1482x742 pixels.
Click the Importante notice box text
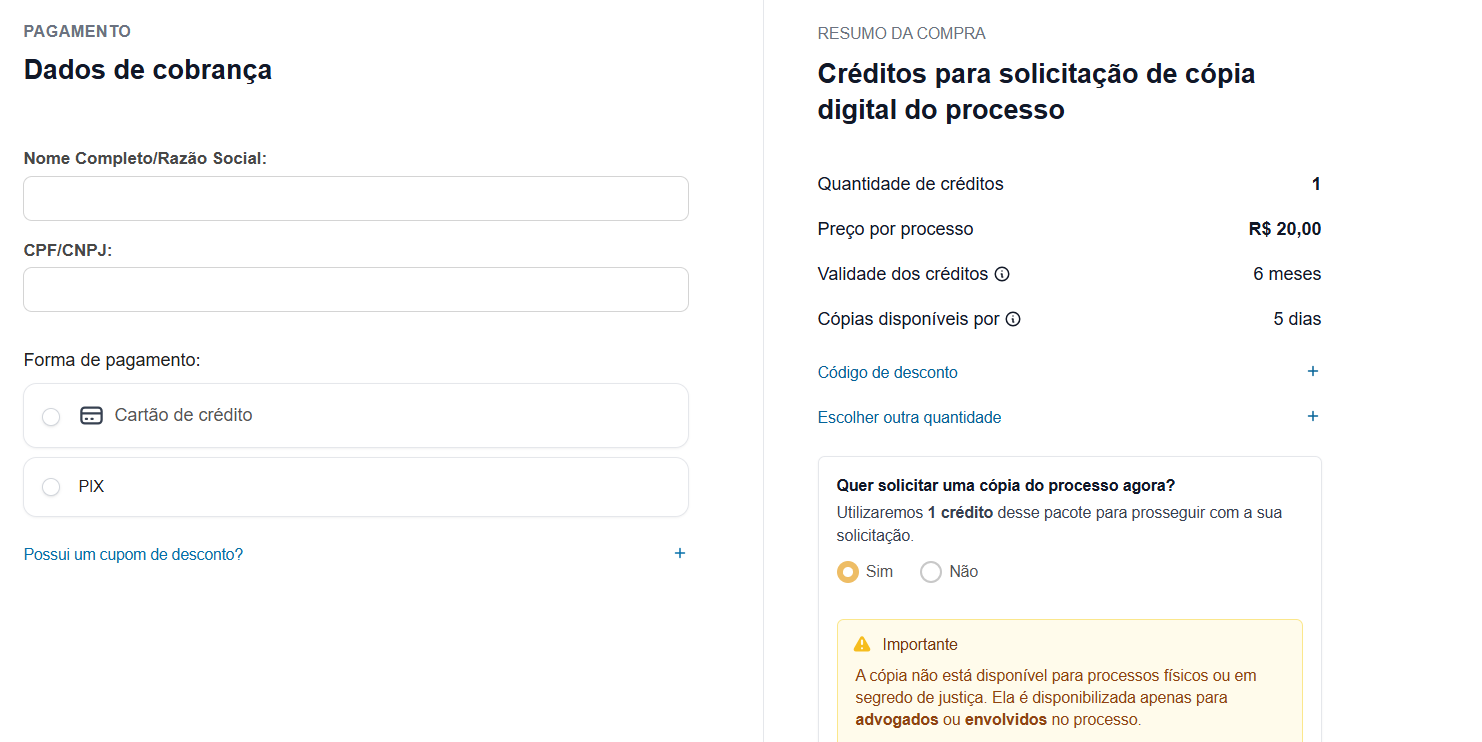[x=1056, y=697]
